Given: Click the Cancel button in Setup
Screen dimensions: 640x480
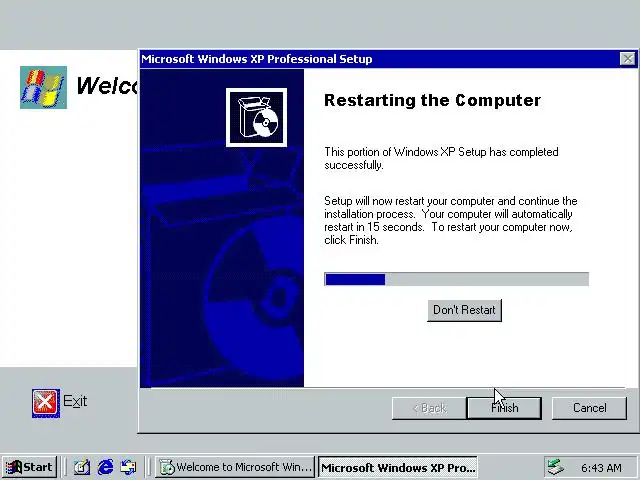Looking at the screenshot, I should click(589, 408).
